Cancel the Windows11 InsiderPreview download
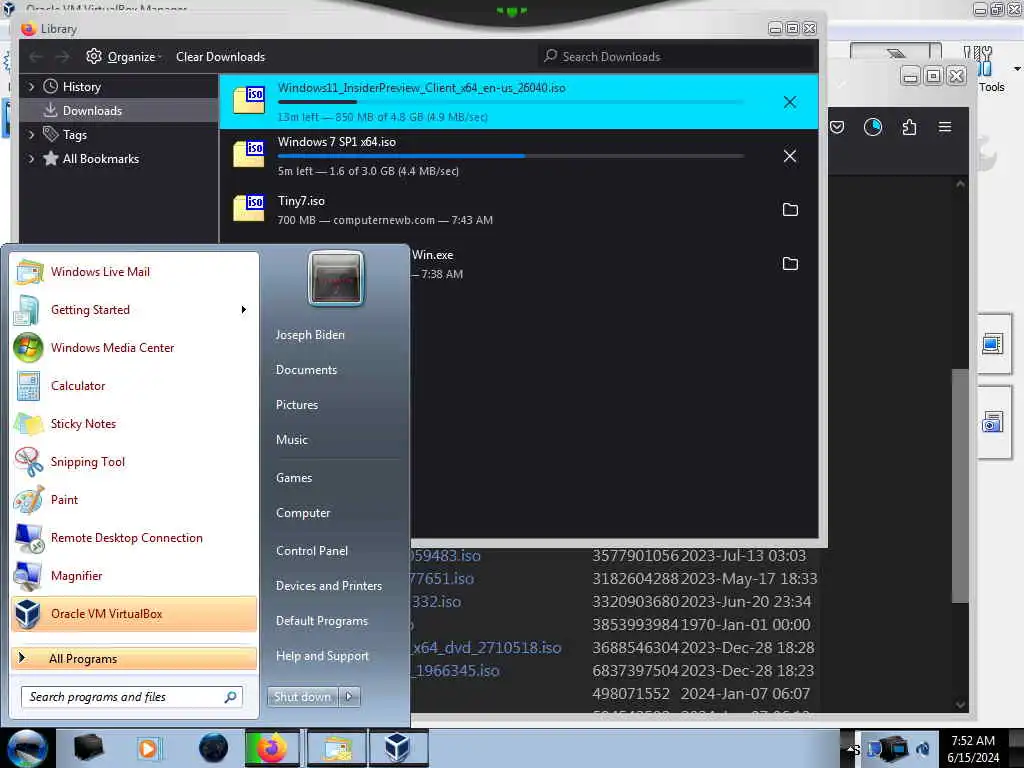This screenshot has height=768, width=1024. pos(790,102)
